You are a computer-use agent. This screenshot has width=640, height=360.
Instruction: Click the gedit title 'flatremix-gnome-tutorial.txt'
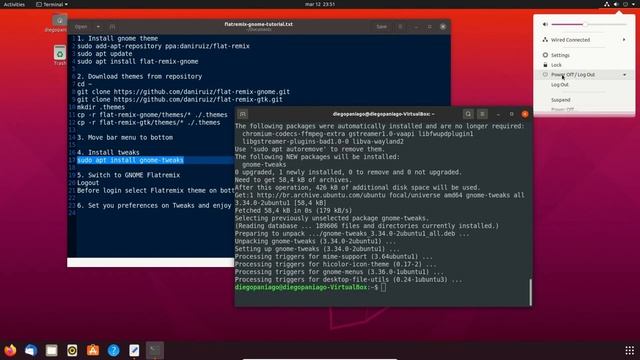(x=258, y=24)
